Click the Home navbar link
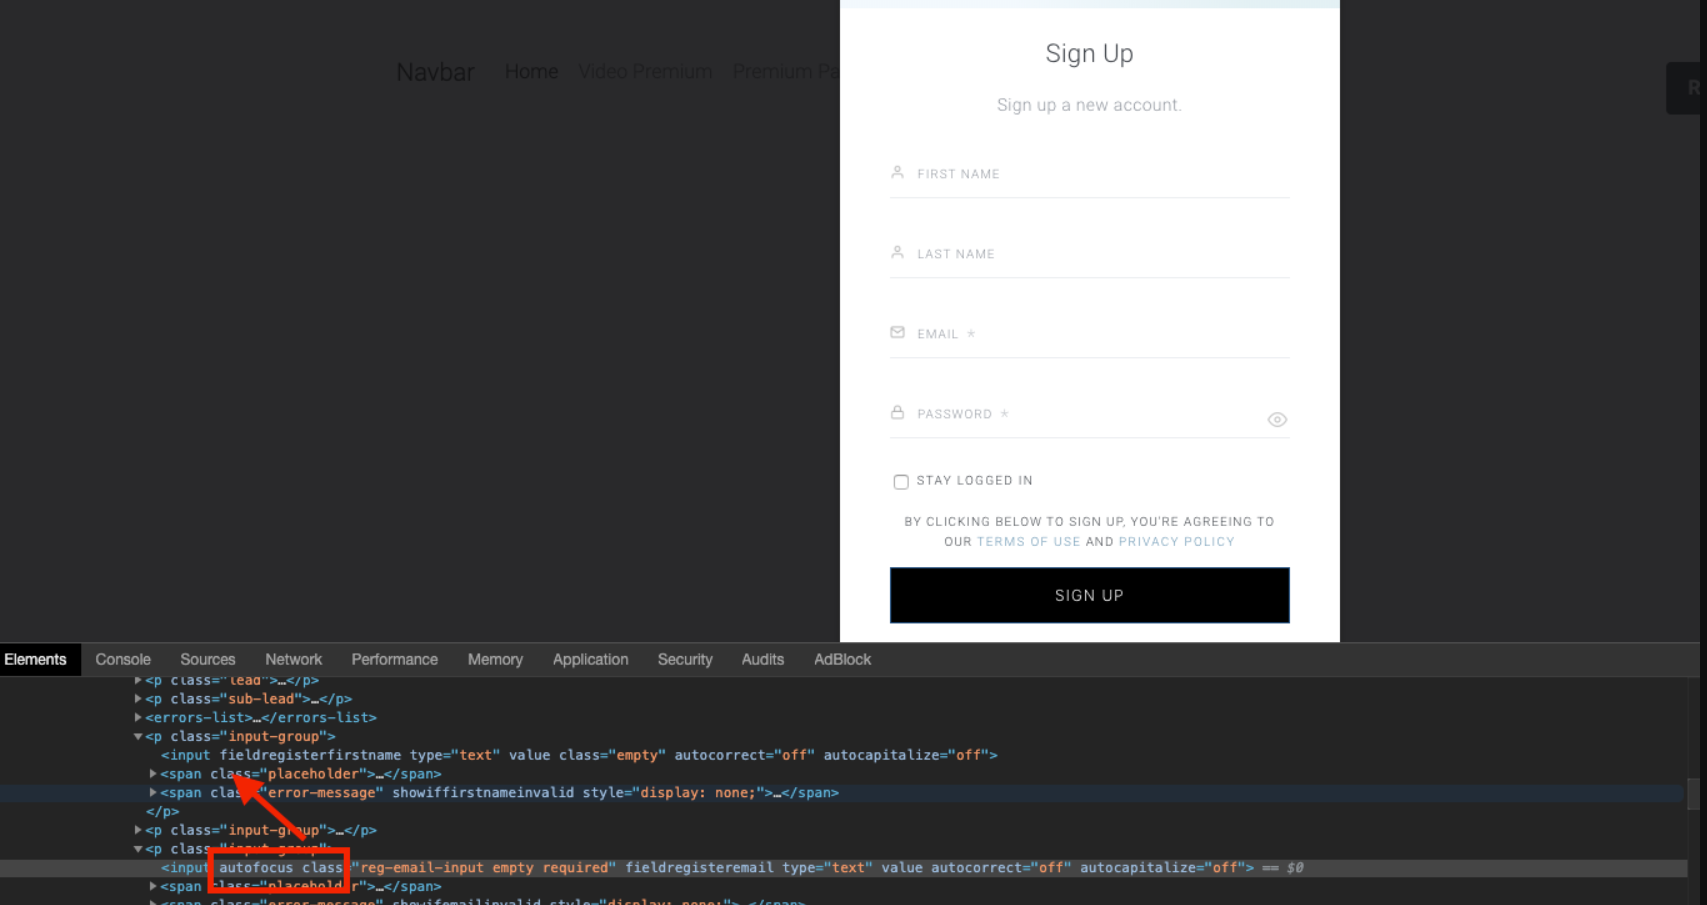This screenshot has height=905, width=1707. 531,72
